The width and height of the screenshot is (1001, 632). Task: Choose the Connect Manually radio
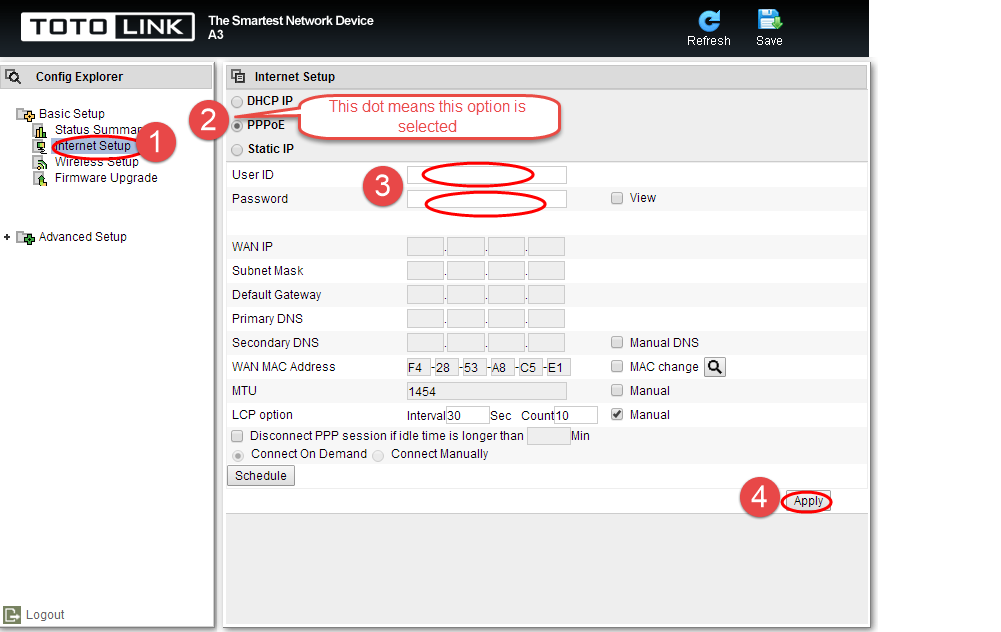378,456
